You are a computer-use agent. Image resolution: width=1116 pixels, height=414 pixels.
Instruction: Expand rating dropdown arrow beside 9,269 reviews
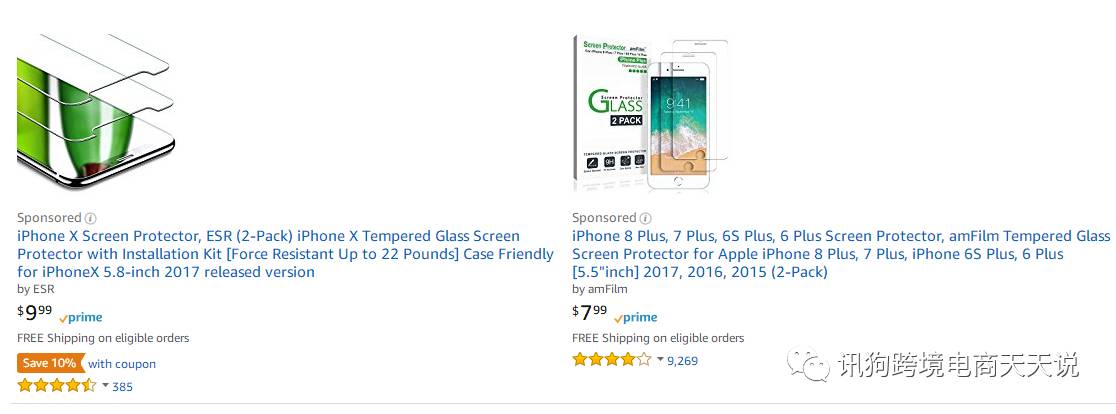pos(660,360)
